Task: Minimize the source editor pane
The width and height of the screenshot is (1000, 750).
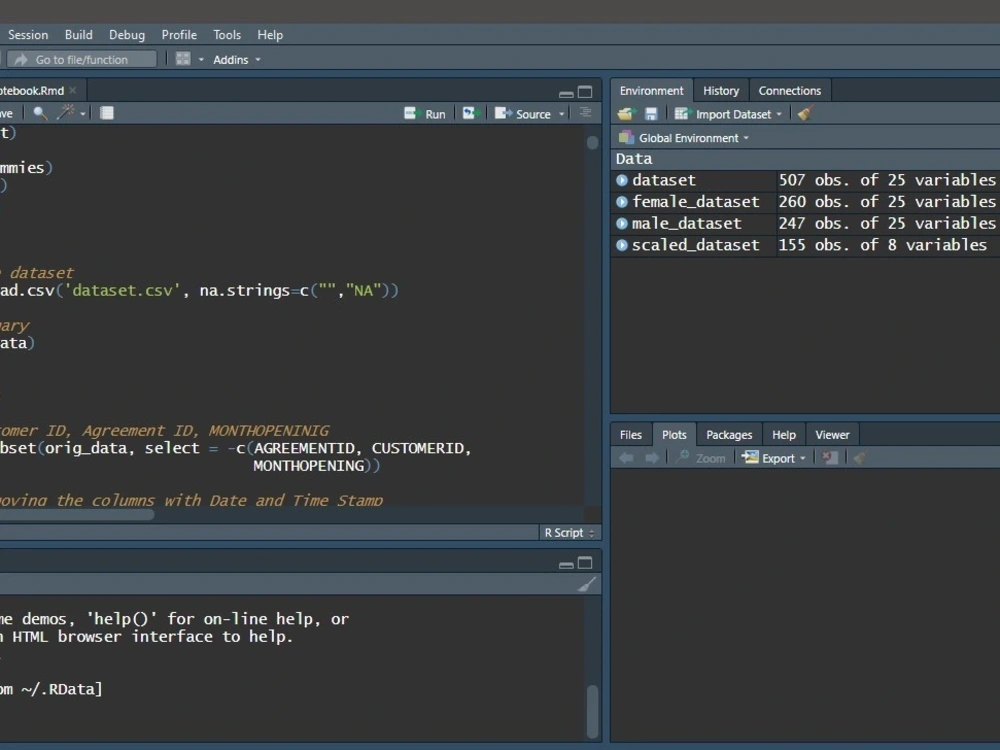Action: 566,93
